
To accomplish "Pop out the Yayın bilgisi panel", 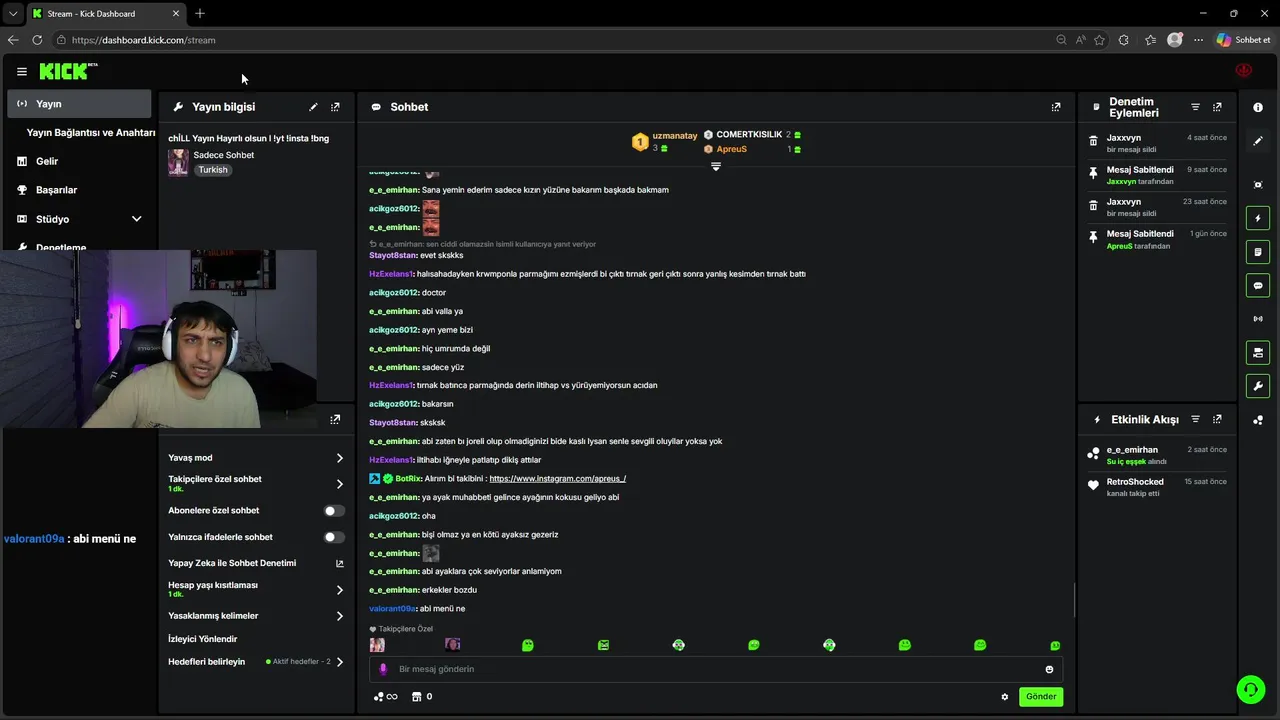I will coord(335,107).
